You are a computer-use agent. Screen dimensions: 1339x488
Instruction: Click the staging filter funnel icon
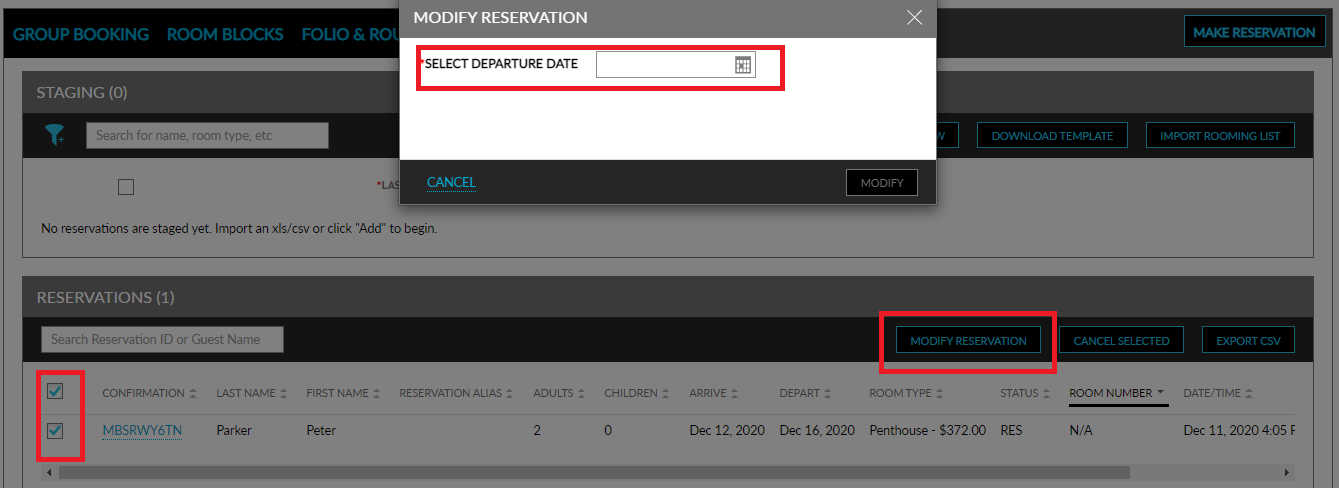click(x=54, y=136)
